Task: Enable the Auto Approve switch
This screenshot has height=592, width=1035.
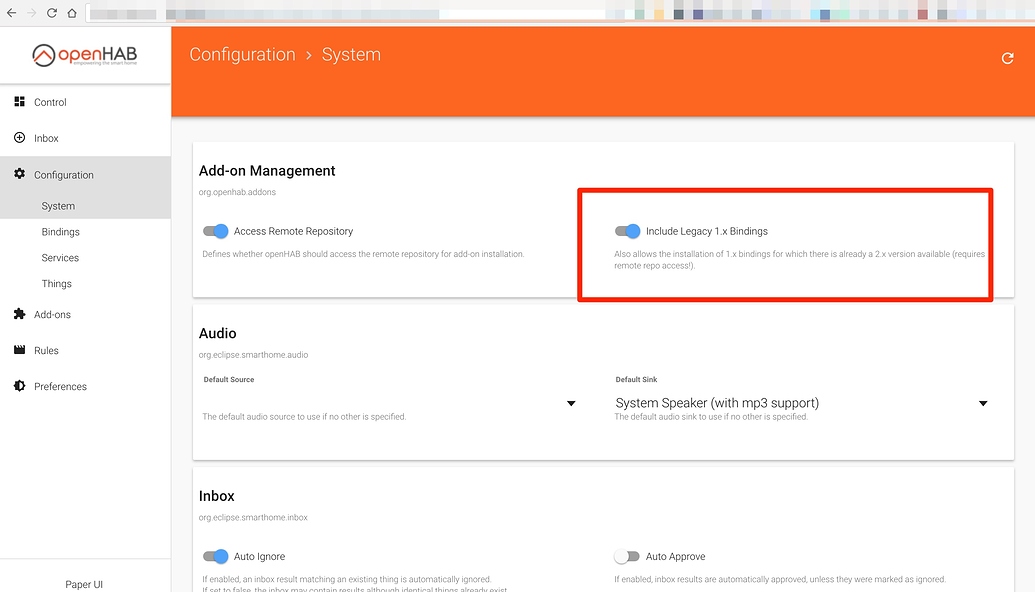Action: 627,556
